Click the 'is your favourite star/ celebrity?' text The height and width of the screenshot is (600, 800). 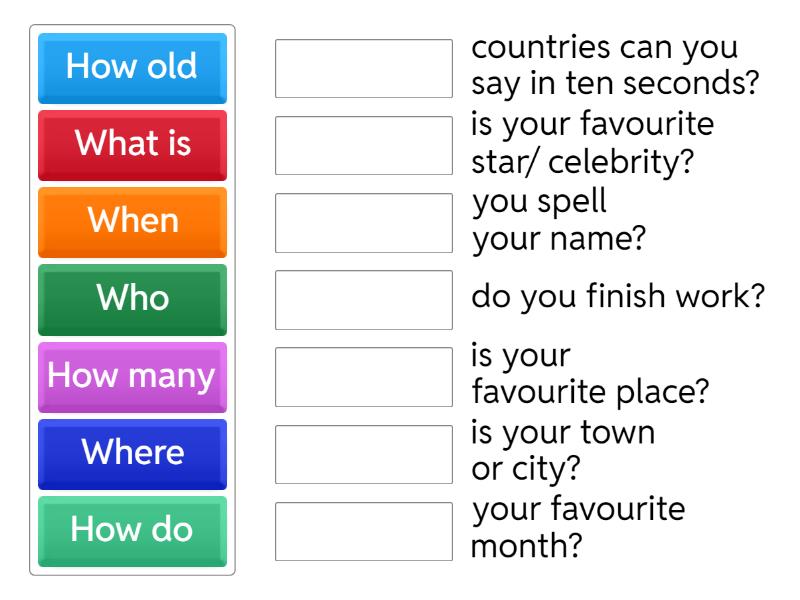pyautogui.click(x=592, y=142)
